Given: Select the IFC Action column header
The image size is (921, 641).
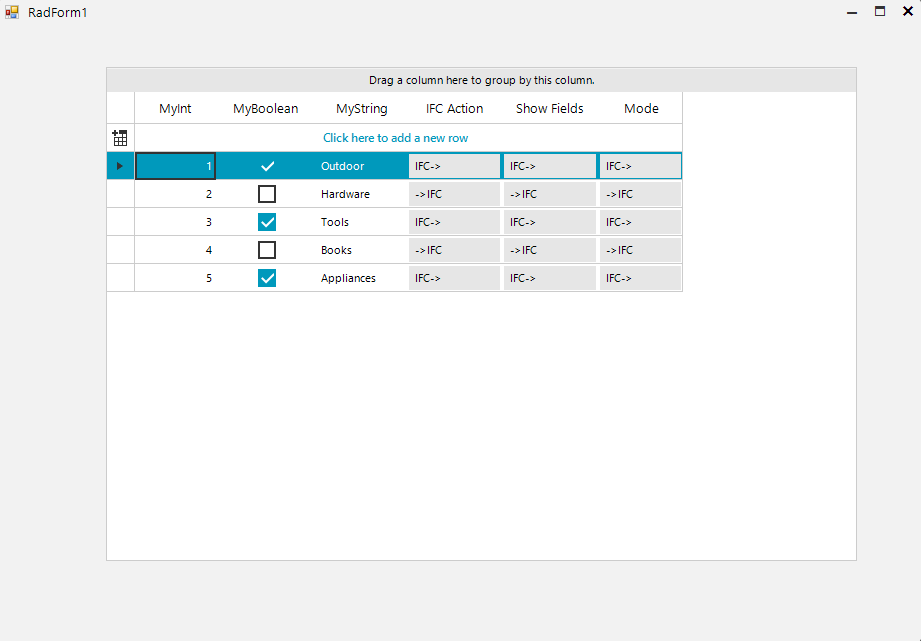Looking at the screenshot, I should pyautogui.click(x=454, y=108).
